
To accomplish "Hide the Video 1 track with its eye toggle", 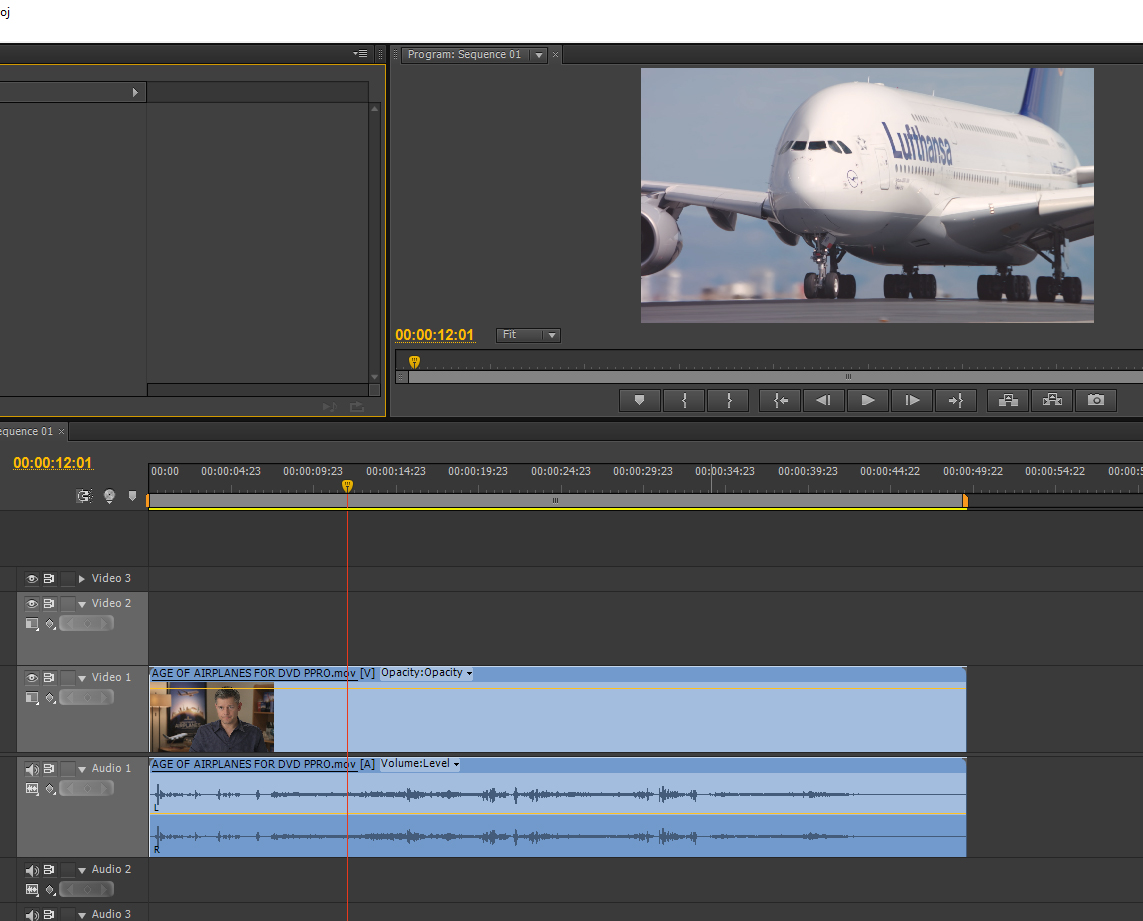I will coord(32,677).
